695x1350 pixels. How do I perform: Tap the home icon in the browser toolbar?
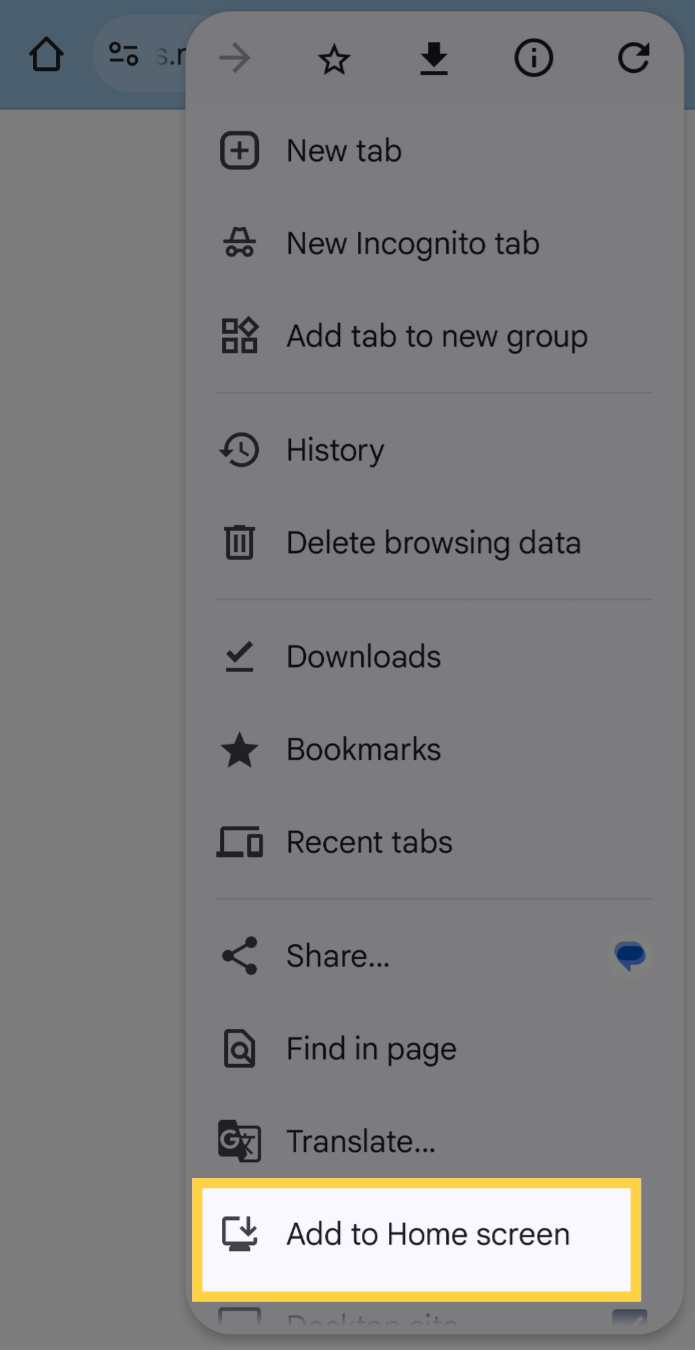click(x=46, y=55)
